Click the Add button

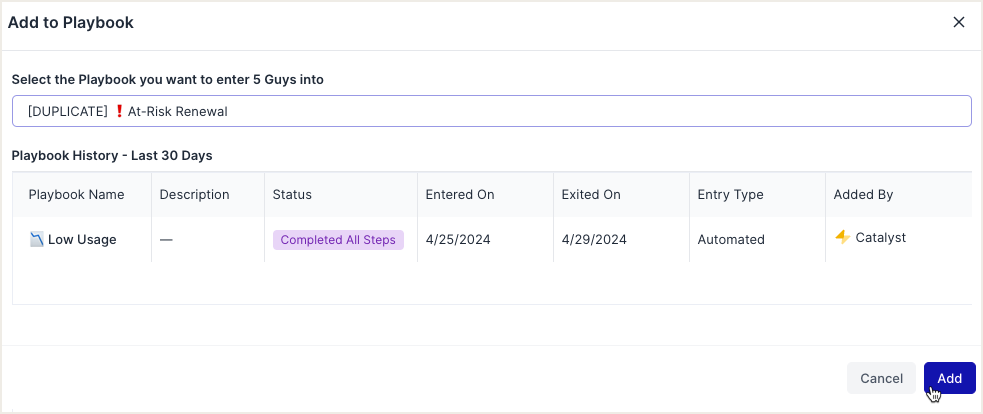[949, 378]
